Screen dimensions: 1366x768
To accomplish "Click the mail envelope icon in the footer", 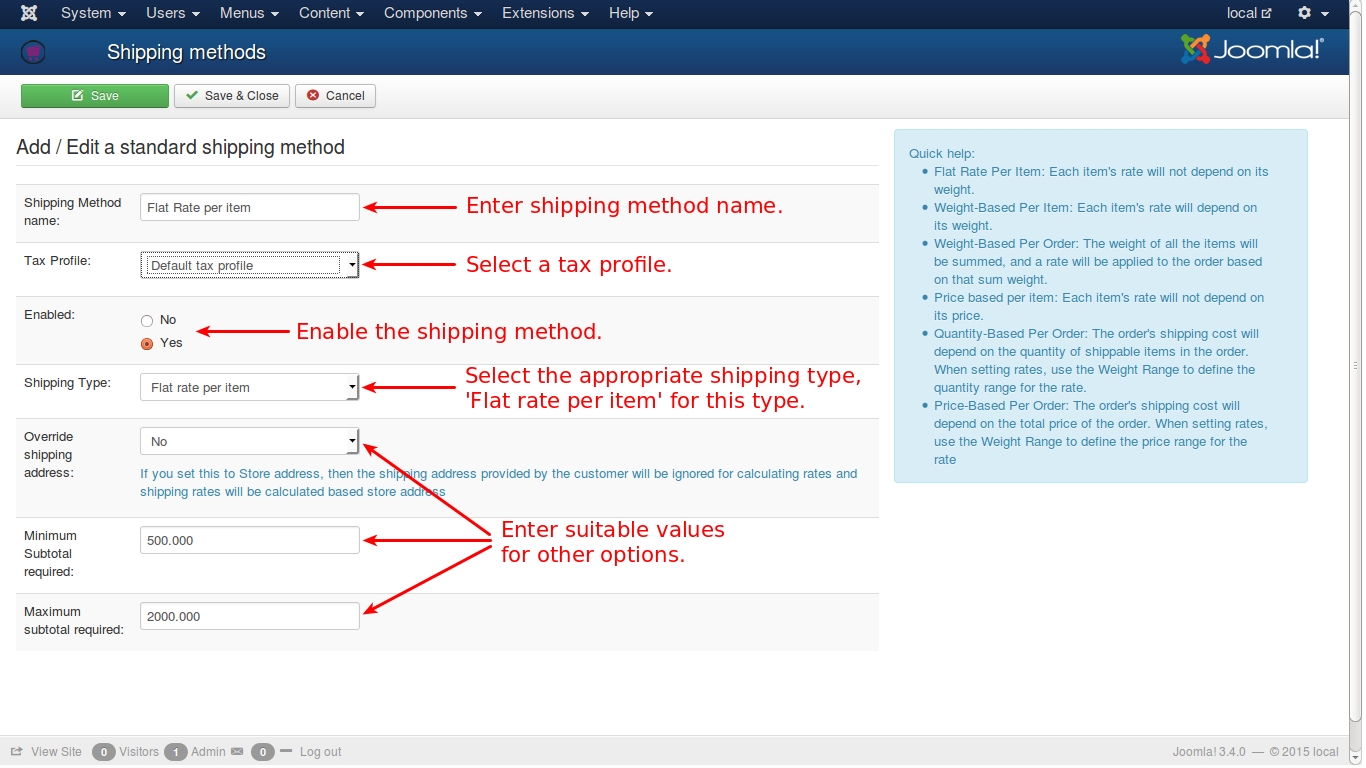I will coord(237,751).
